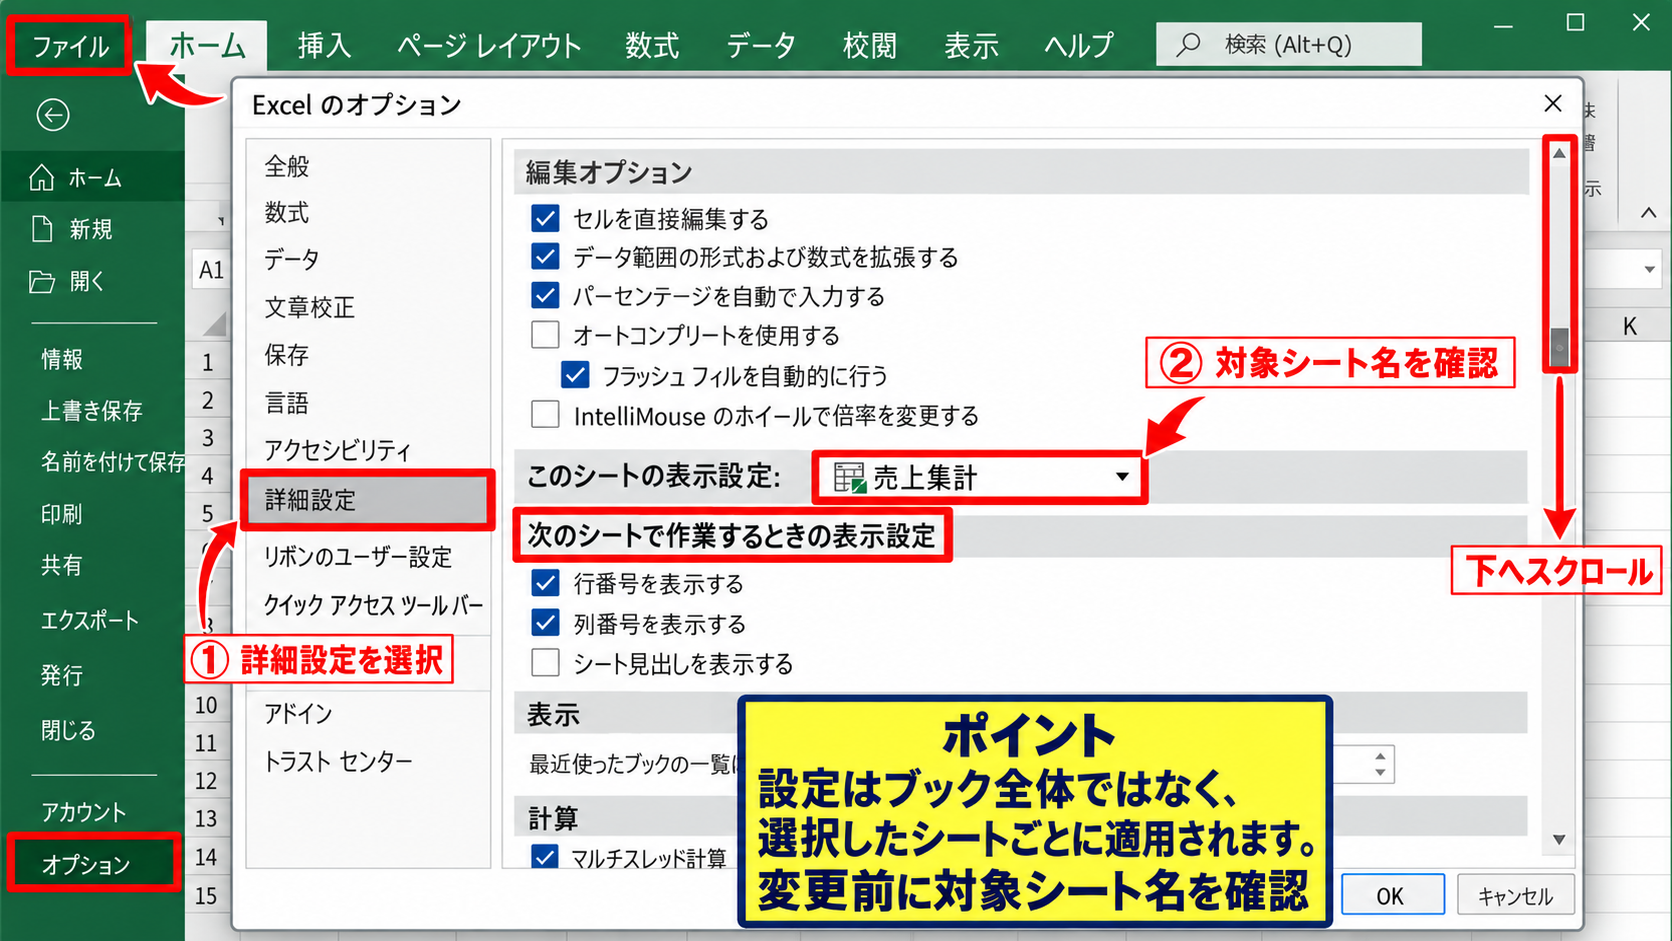Viewport: 1672px width, 941px height.
Task: Click the OK button
Action: [x=1392, y=895]
